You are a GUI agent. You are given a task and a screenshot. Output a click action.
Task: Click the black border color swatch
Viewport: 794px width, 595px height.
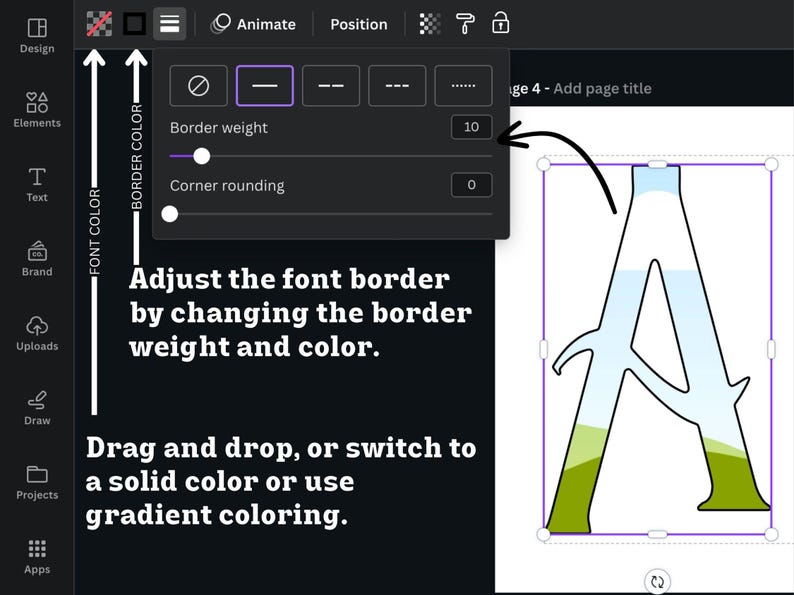[135, 24]
